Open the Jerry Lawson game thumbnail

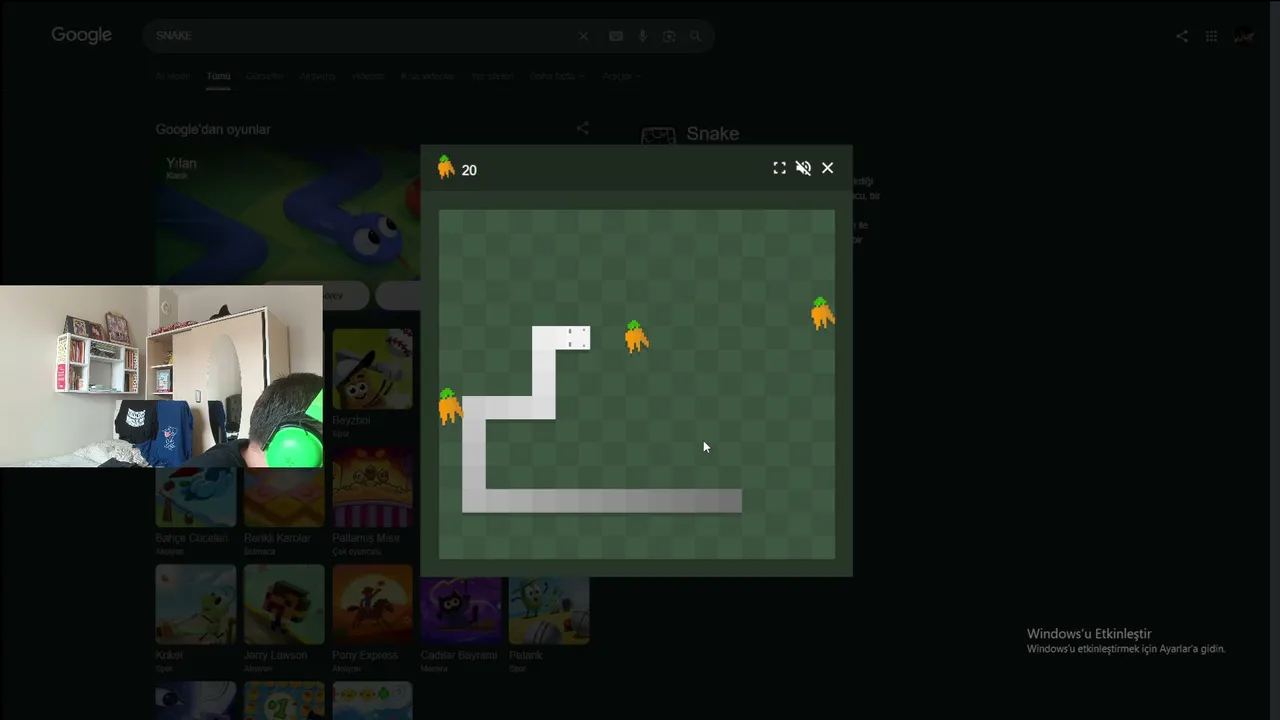click(284, 604)
